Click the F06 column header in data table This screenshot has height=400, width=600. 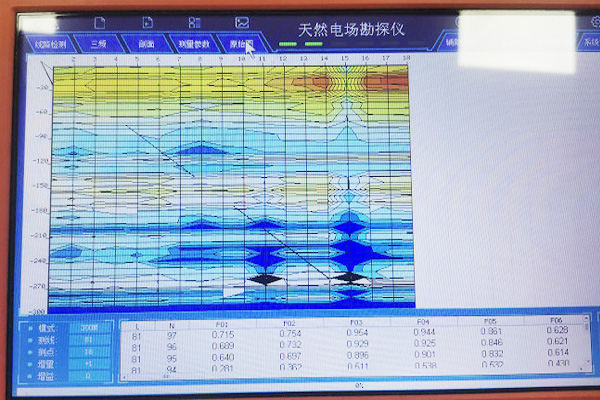[x=558, y=322]
